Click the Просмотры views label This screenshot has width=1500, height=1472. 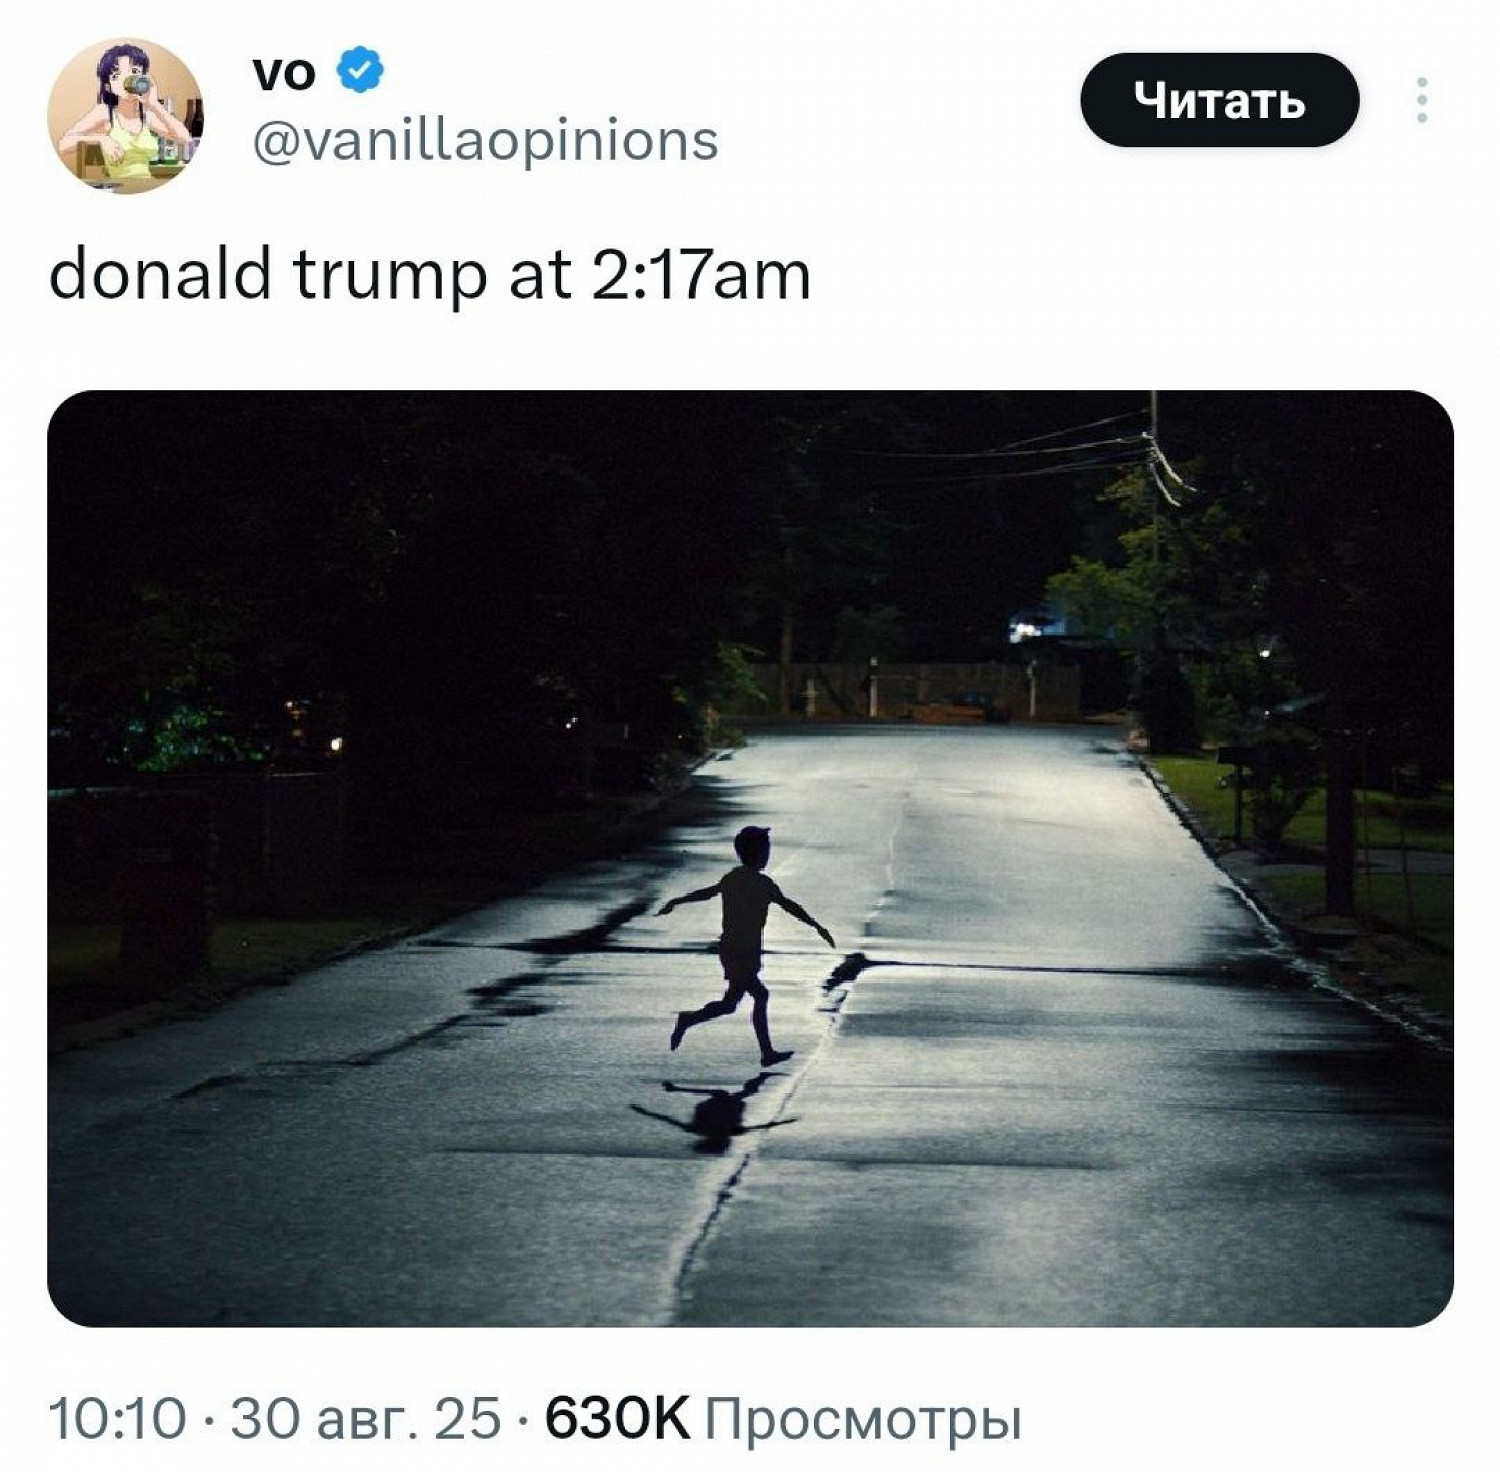(x=864, y=1420)
